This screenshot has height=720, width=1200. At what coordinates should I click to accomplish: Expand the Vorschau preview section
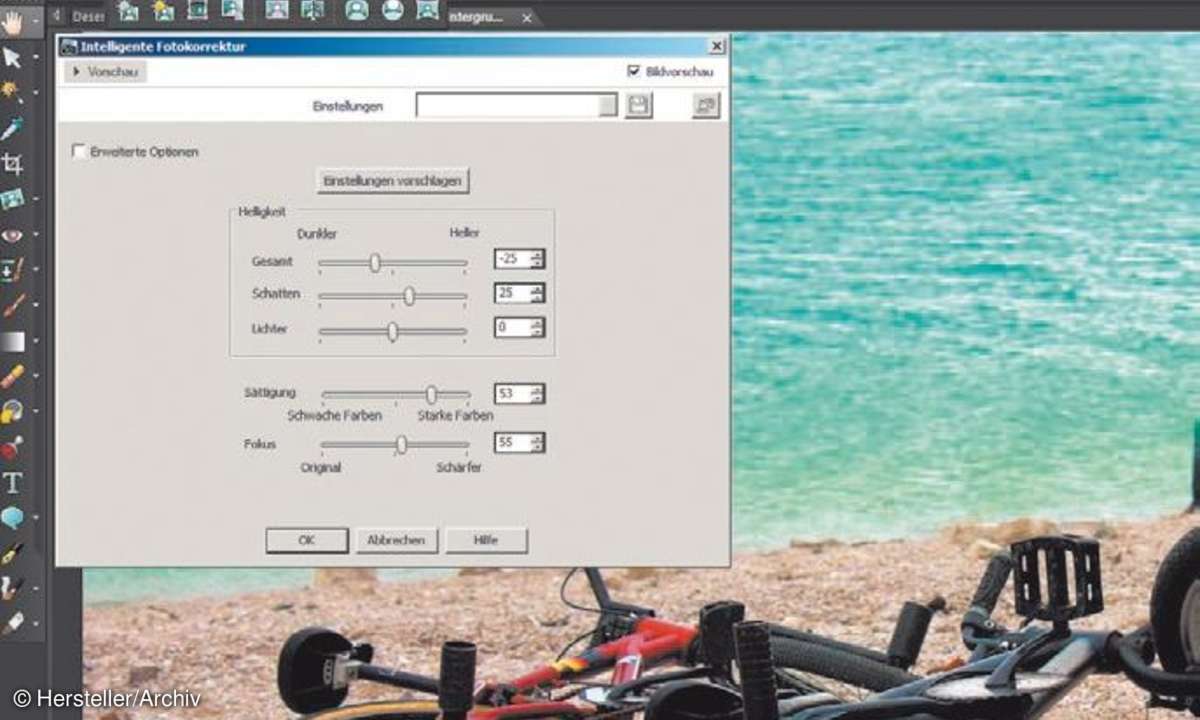(106, 72)
